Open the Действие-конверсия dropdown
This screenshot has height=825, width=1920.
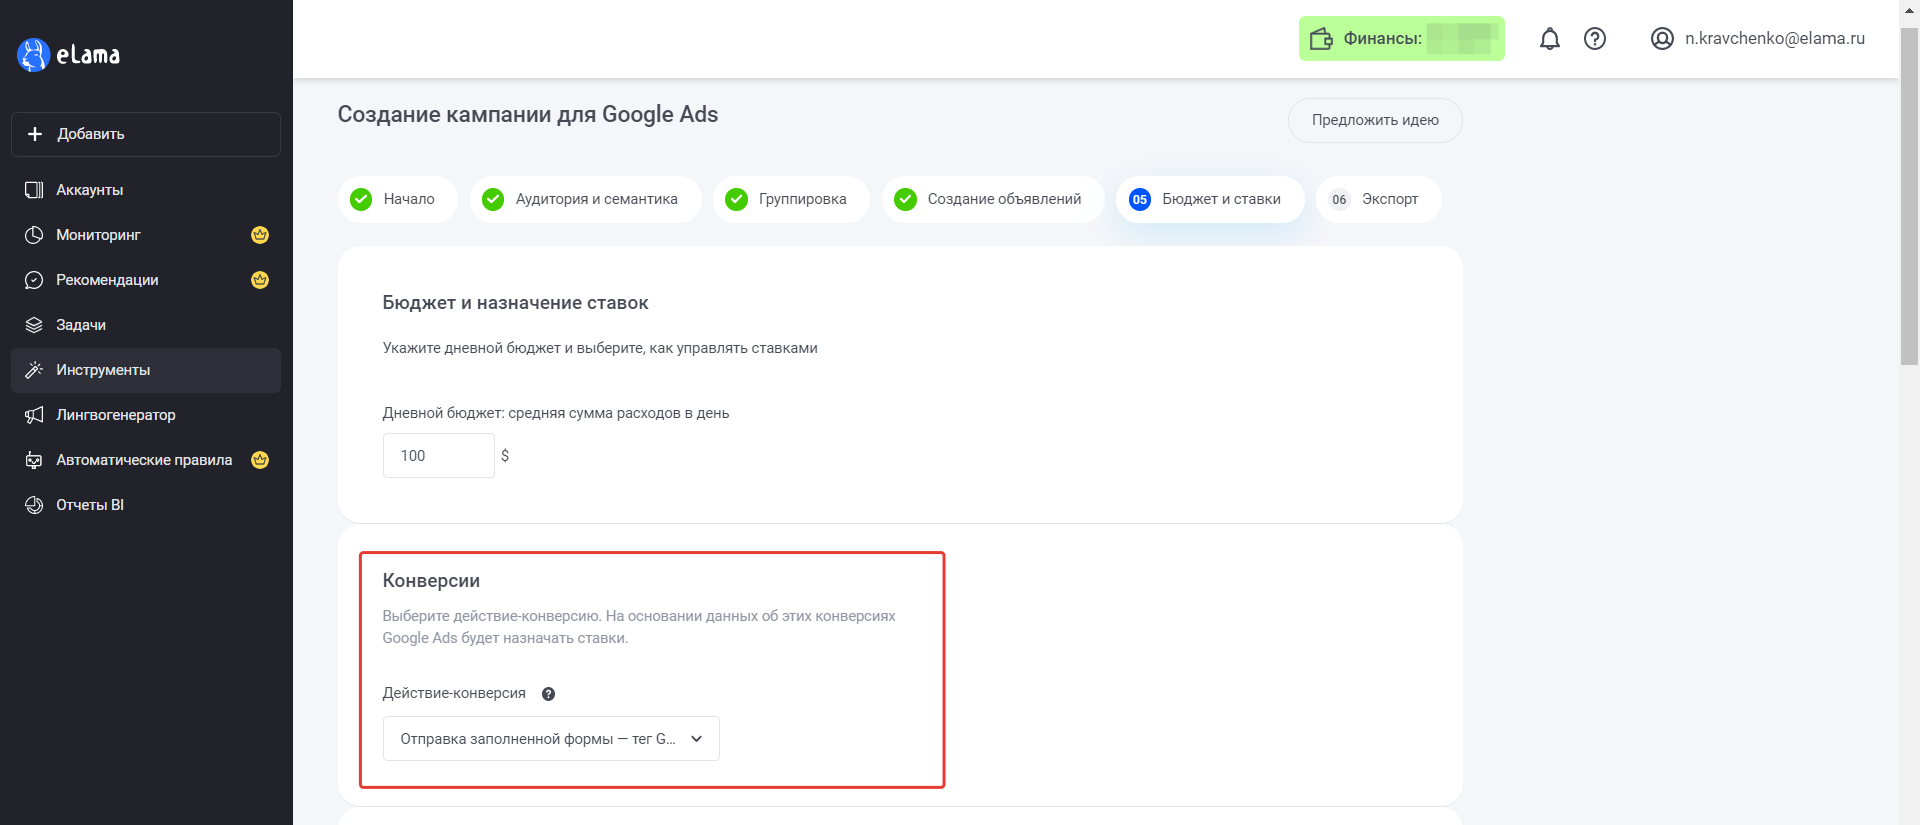click(x=551, y=739)
